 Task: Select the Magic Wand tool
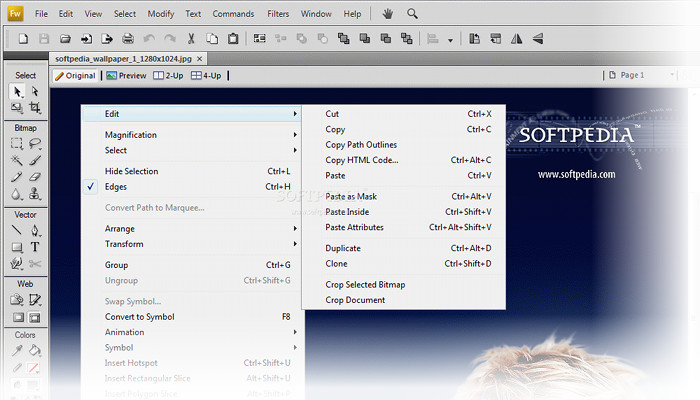17,160
